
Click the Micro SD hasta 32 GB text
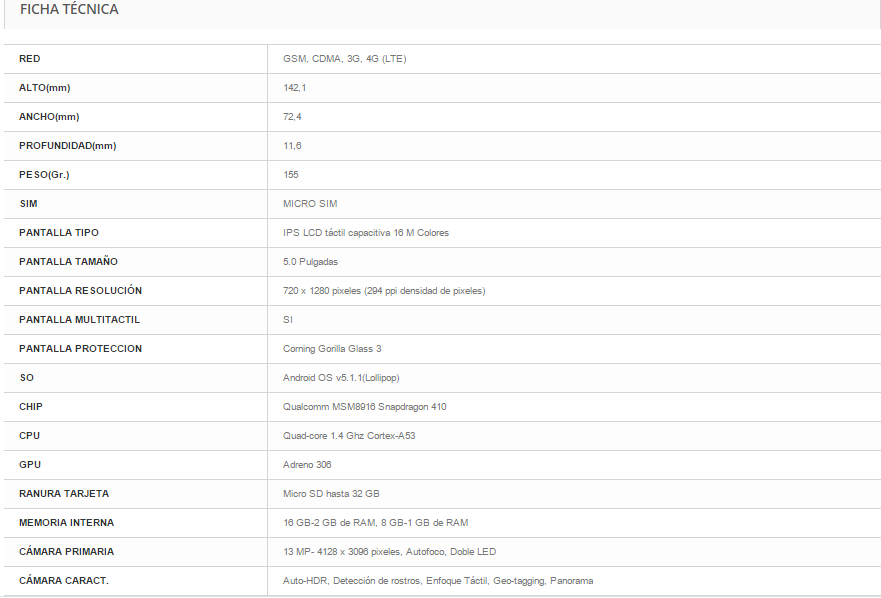[331, 494]
